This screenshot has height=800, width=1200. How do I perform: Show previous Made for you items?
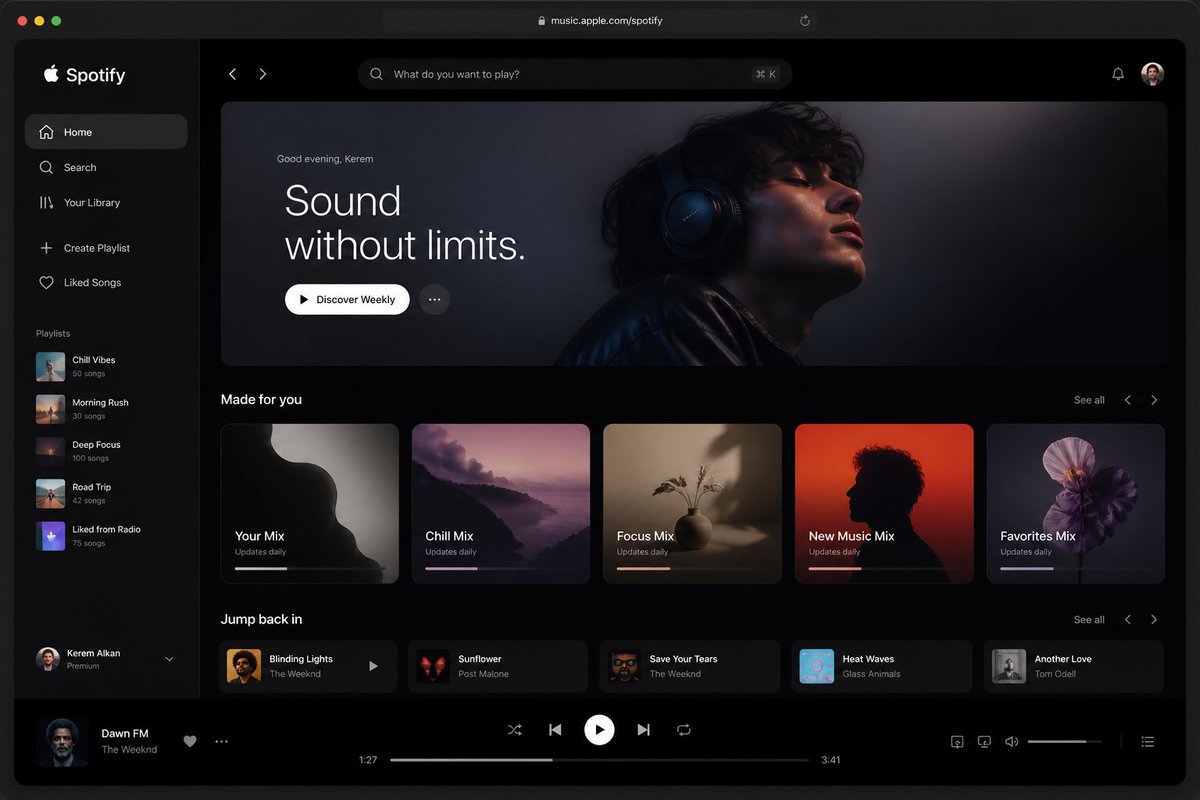[1128, 400]
